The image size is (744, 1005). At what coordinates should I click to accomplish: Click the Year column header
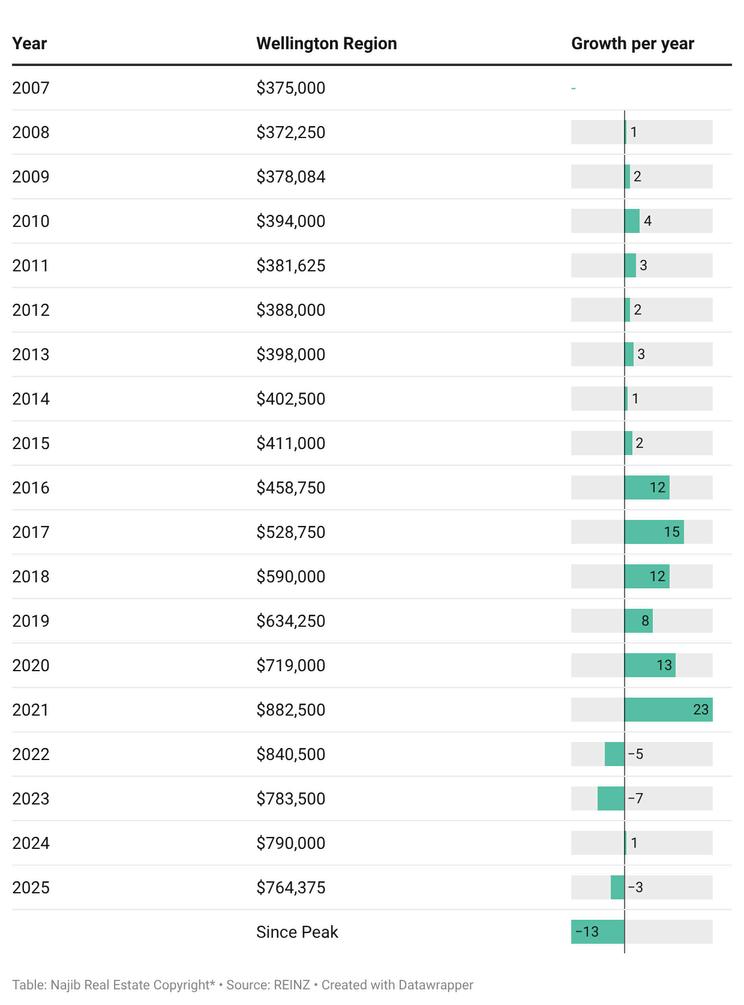30,44
